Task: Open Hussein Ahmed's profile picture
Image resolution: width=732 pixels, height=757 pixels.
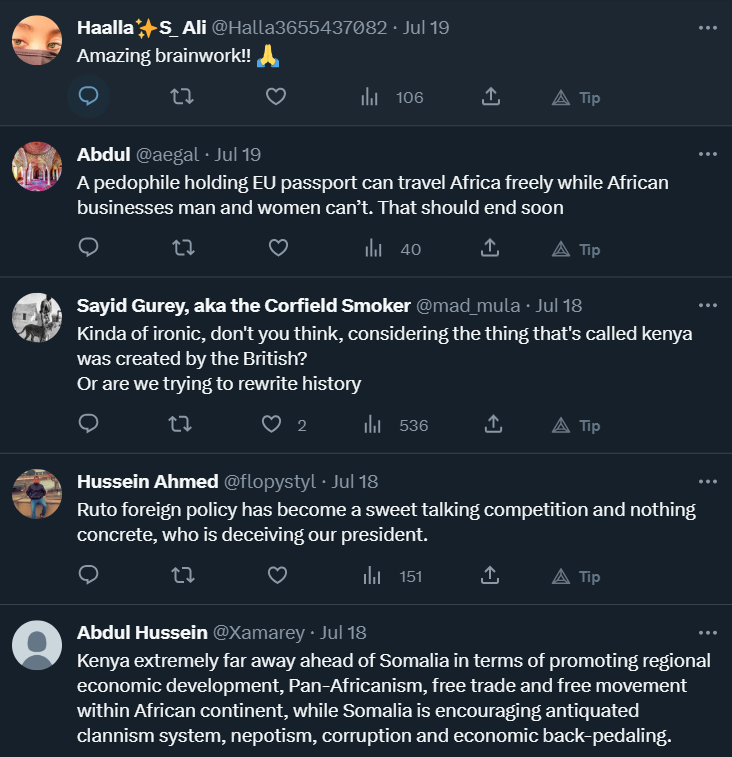Action: 37,494
